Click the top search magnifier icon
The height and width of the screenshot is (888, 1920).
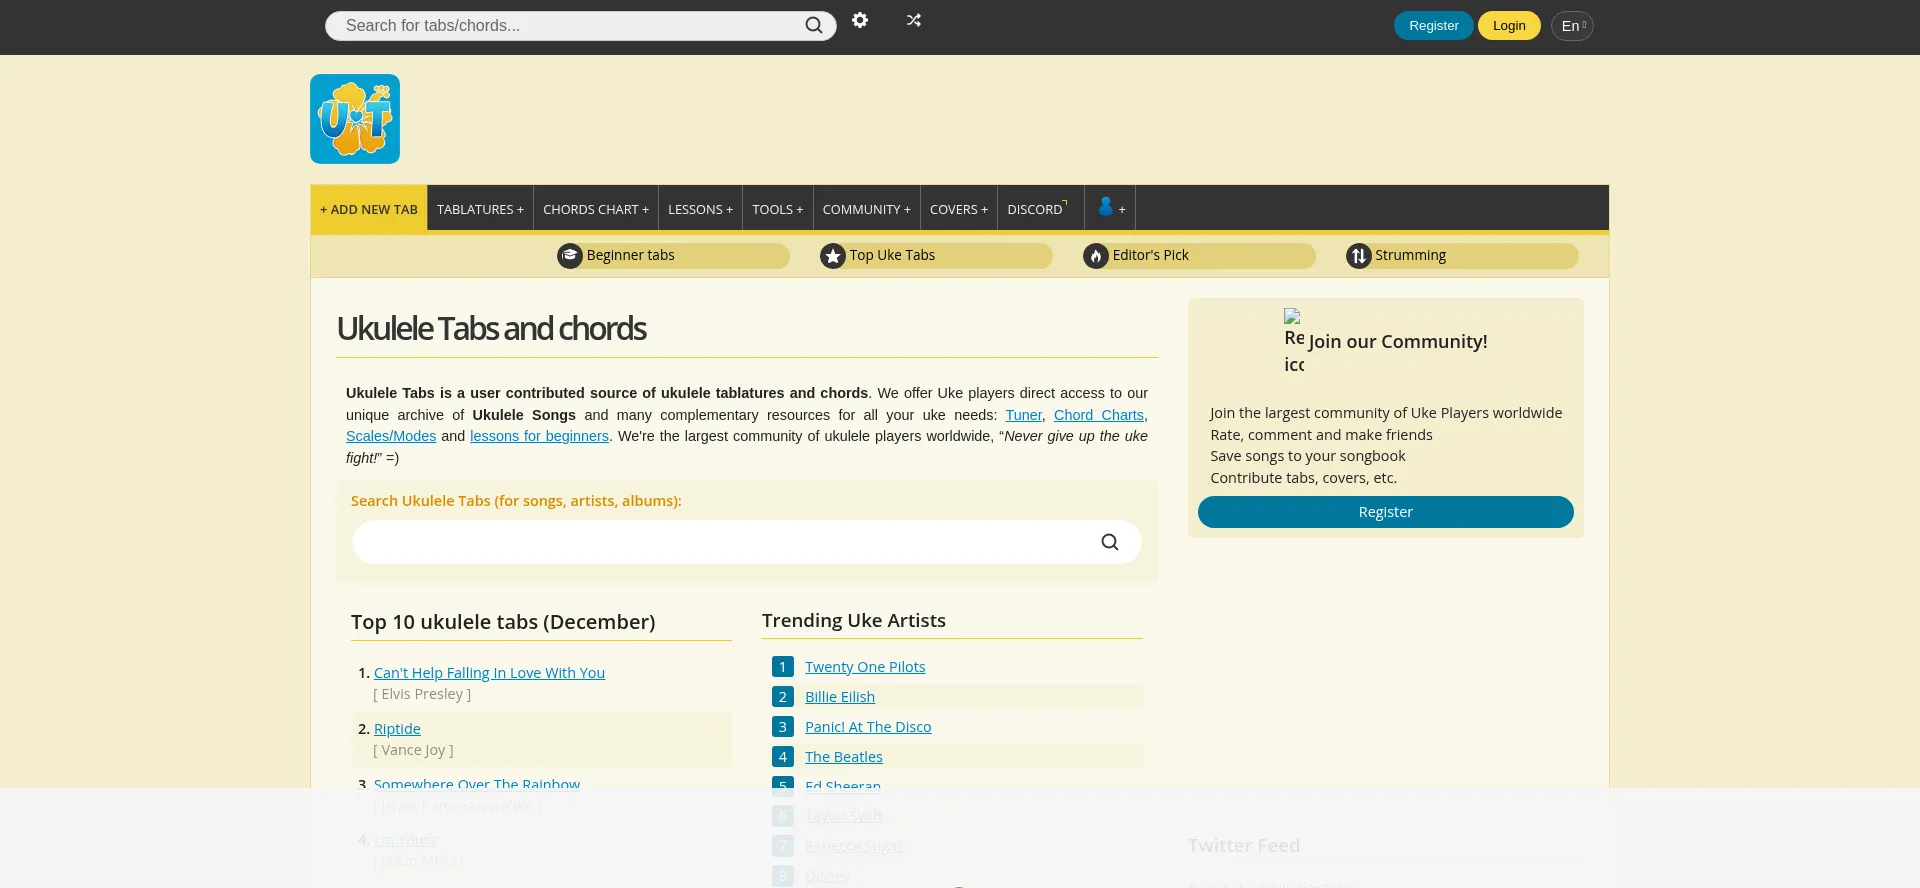point(814,25)
